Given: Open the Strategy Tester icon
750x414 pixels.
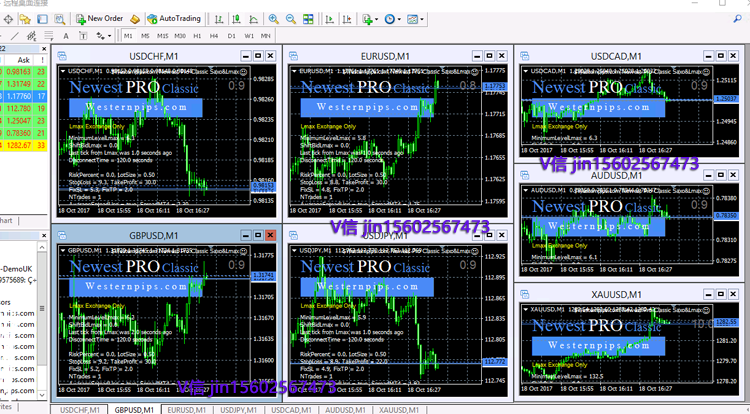Looking at the screenshot, I should tap(59, 19).
